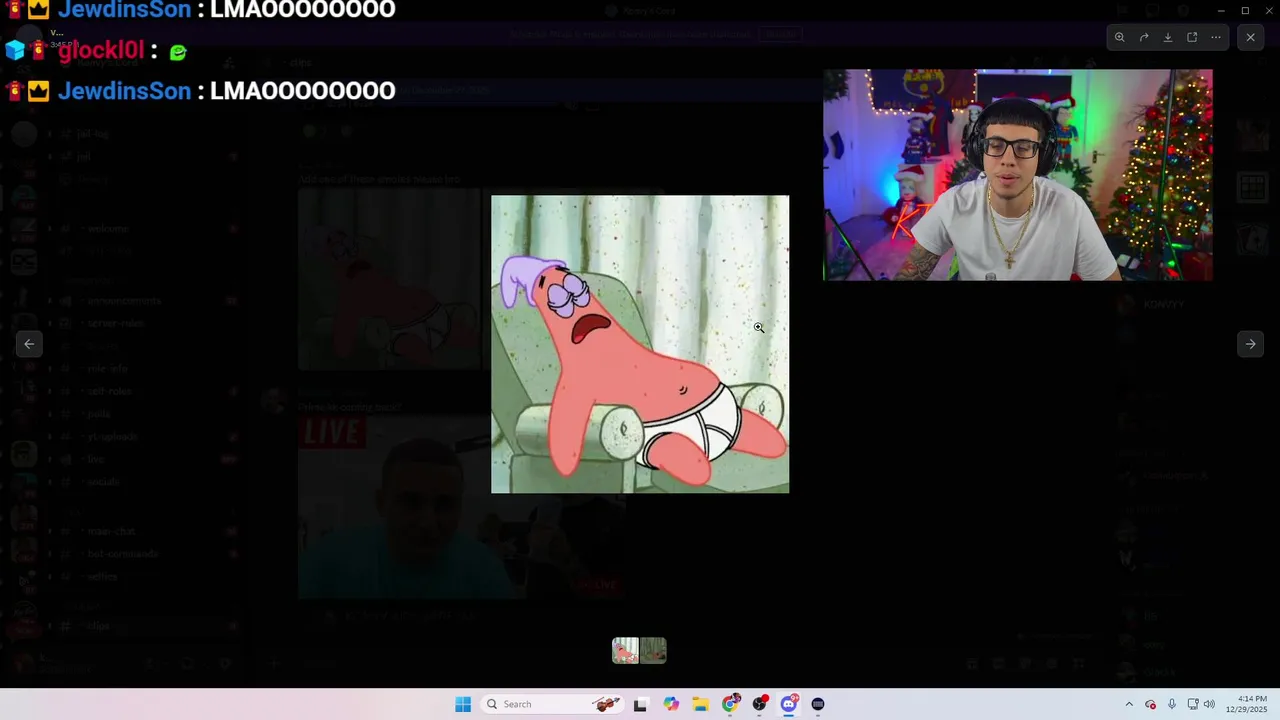The image size is (1280, 720).
Task: Click the taskbar Search box
Action: 552,704
